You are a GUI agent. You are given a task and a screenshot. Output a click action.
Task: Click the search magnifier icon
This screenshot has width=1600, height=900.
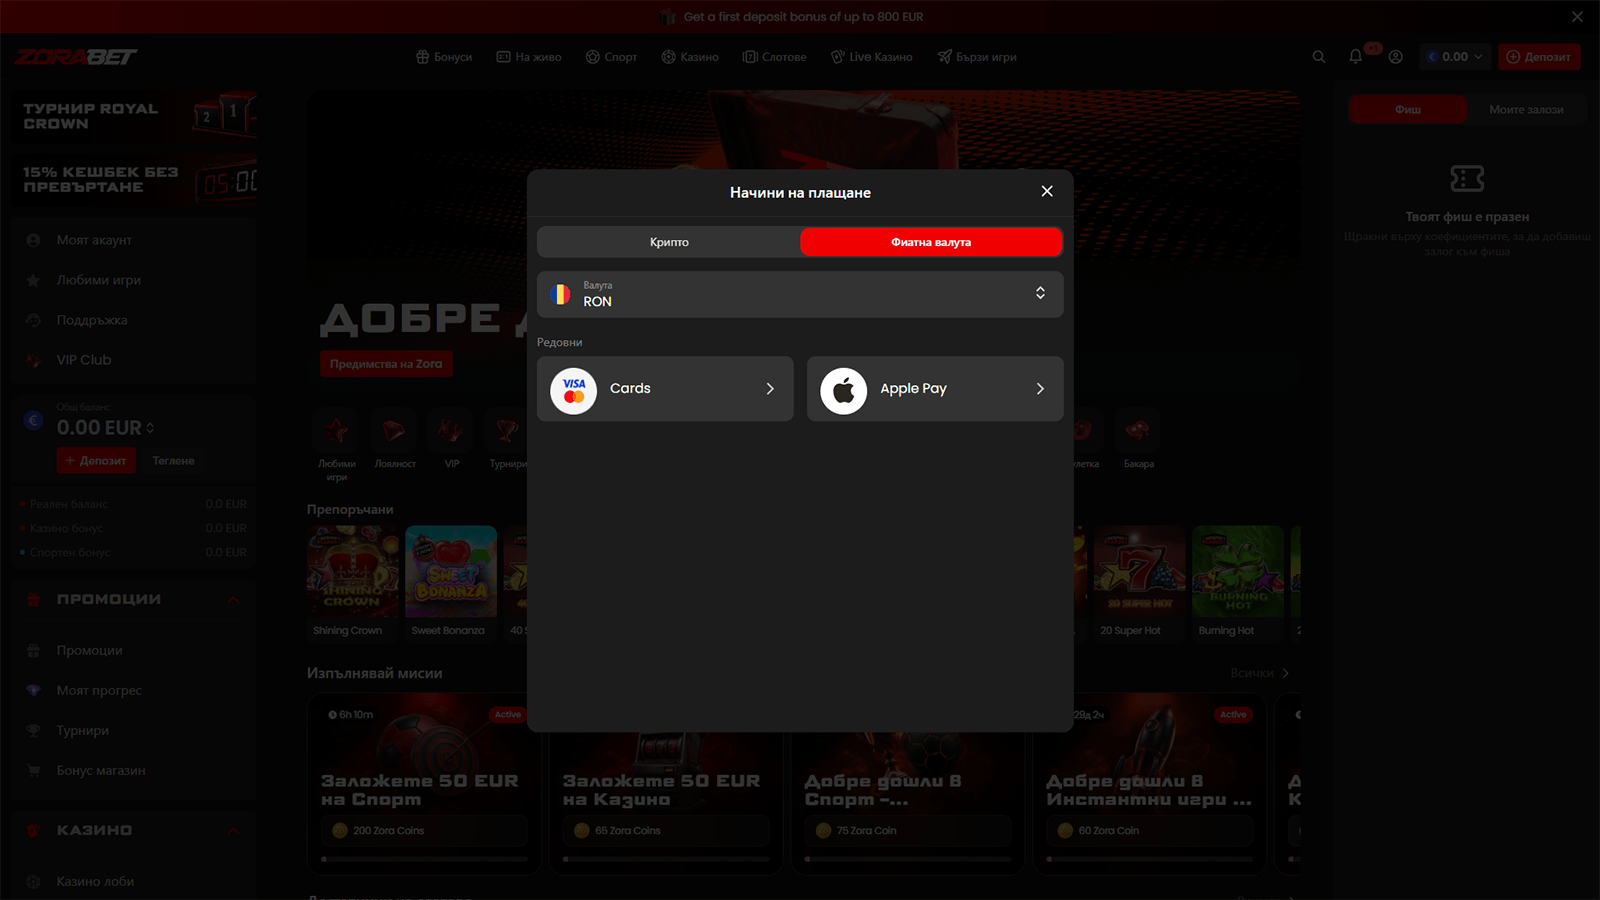[x=1319, y=57]
